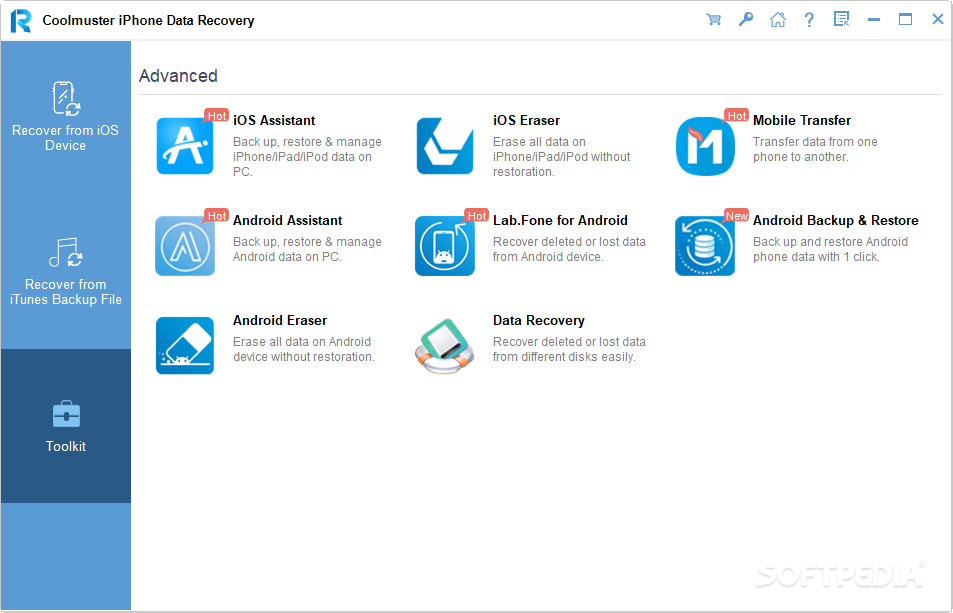Click the Lab.Fone for Android title
Viewport: 953px width, 613px height.
pos(560,221)
